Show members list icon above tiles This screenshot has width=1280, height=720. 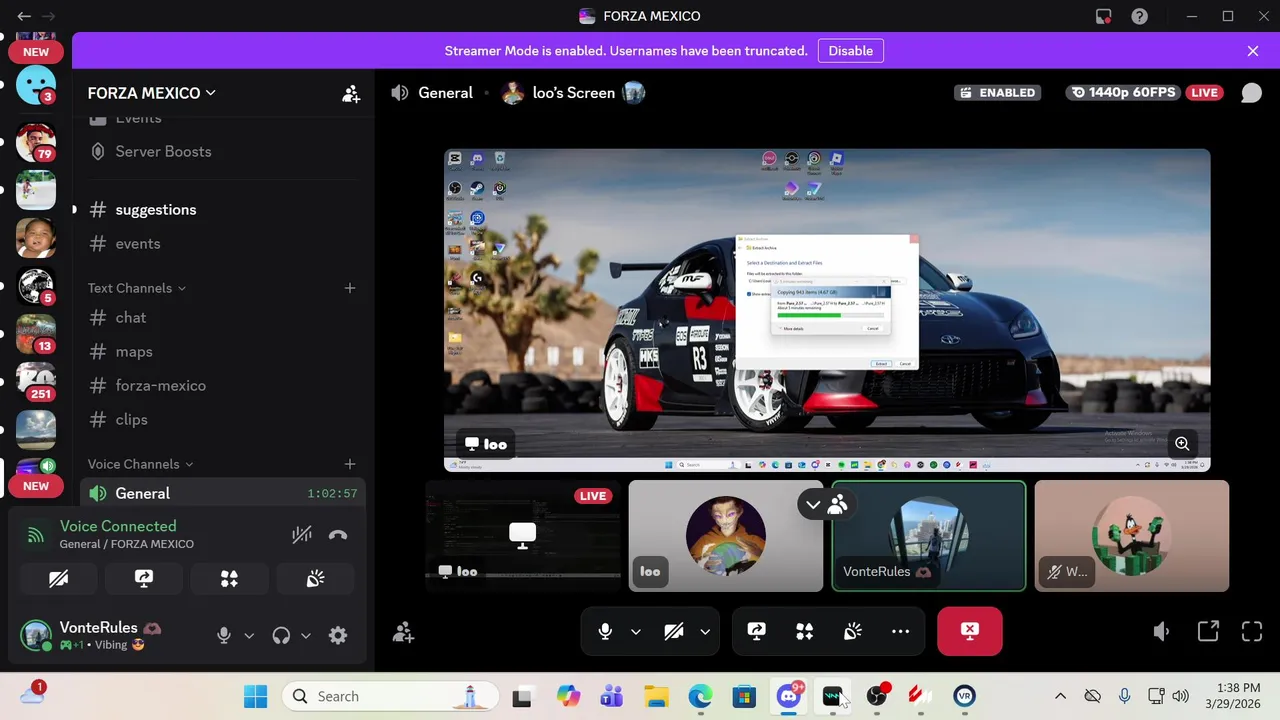coord(838,505)
